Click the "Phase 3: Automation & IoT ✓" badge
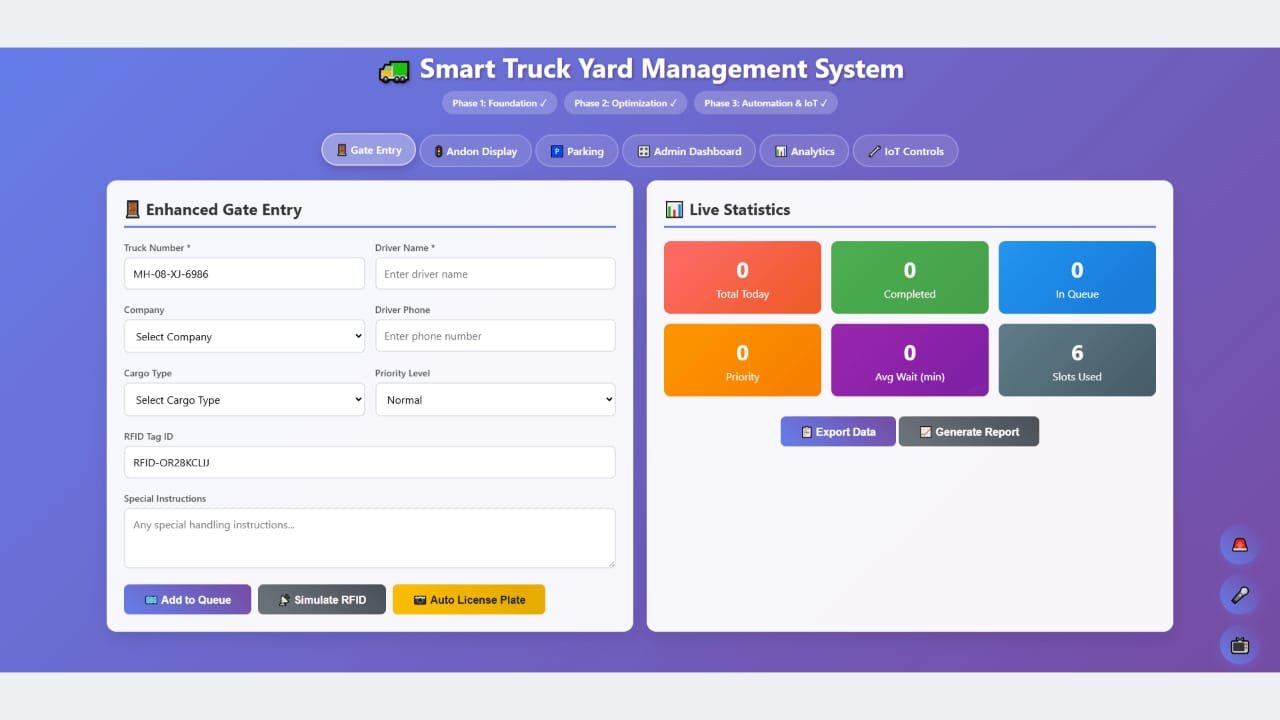The width and height of the screenshot is (1280, 720). click(766, 103)
